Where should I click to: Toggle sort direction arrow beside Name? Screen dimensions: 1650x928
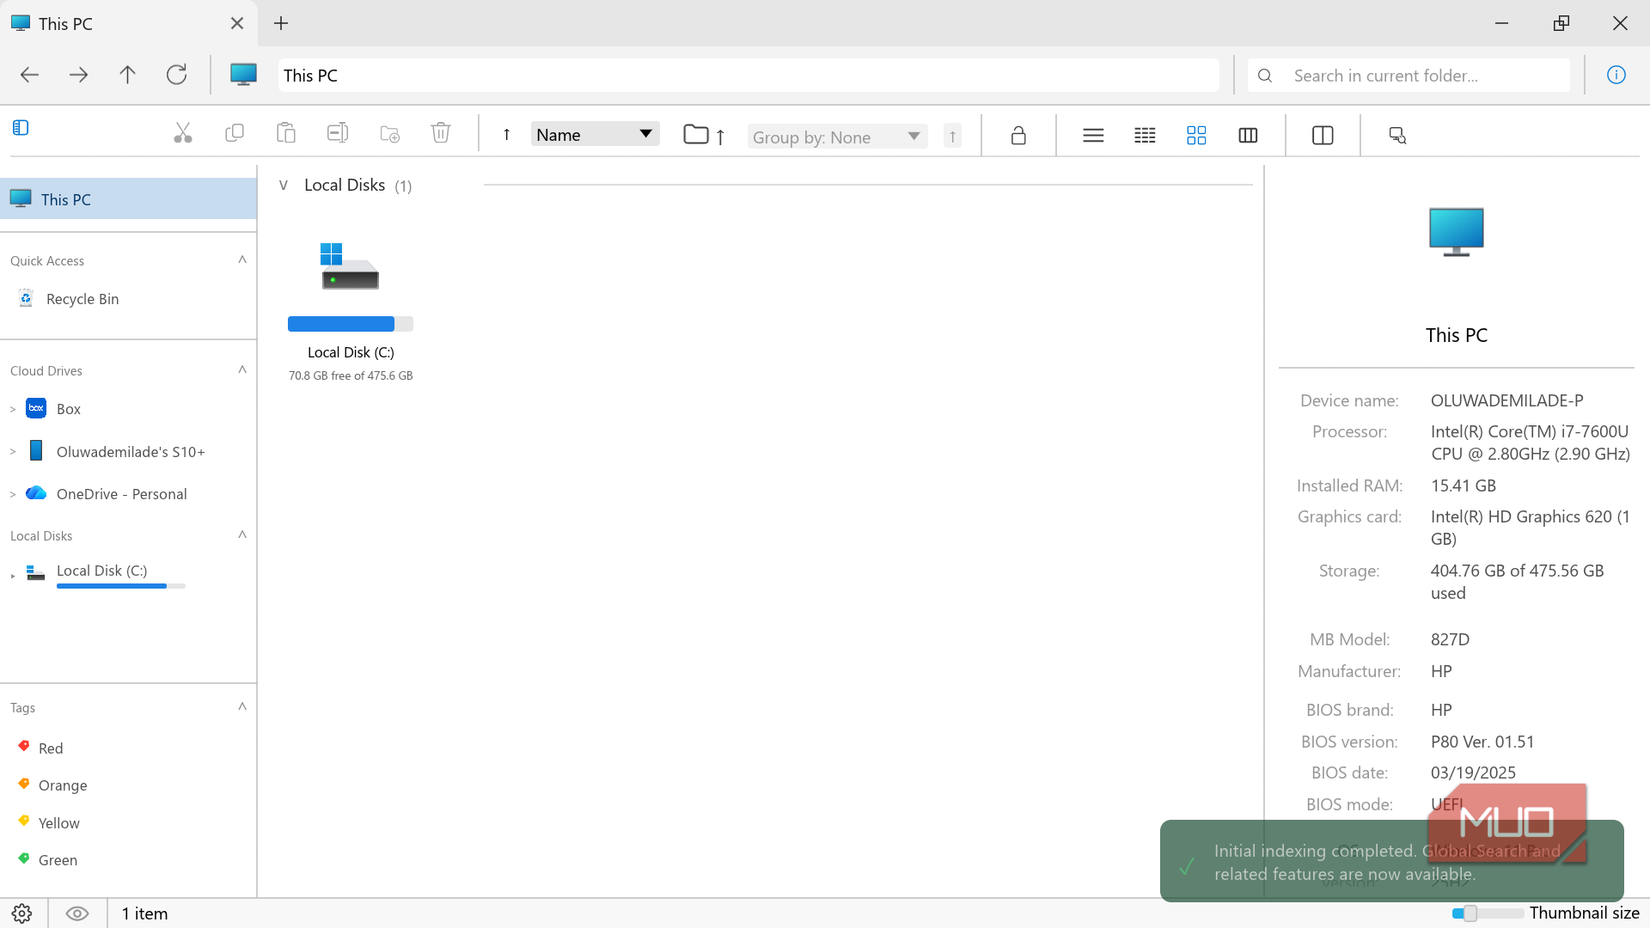507,135
